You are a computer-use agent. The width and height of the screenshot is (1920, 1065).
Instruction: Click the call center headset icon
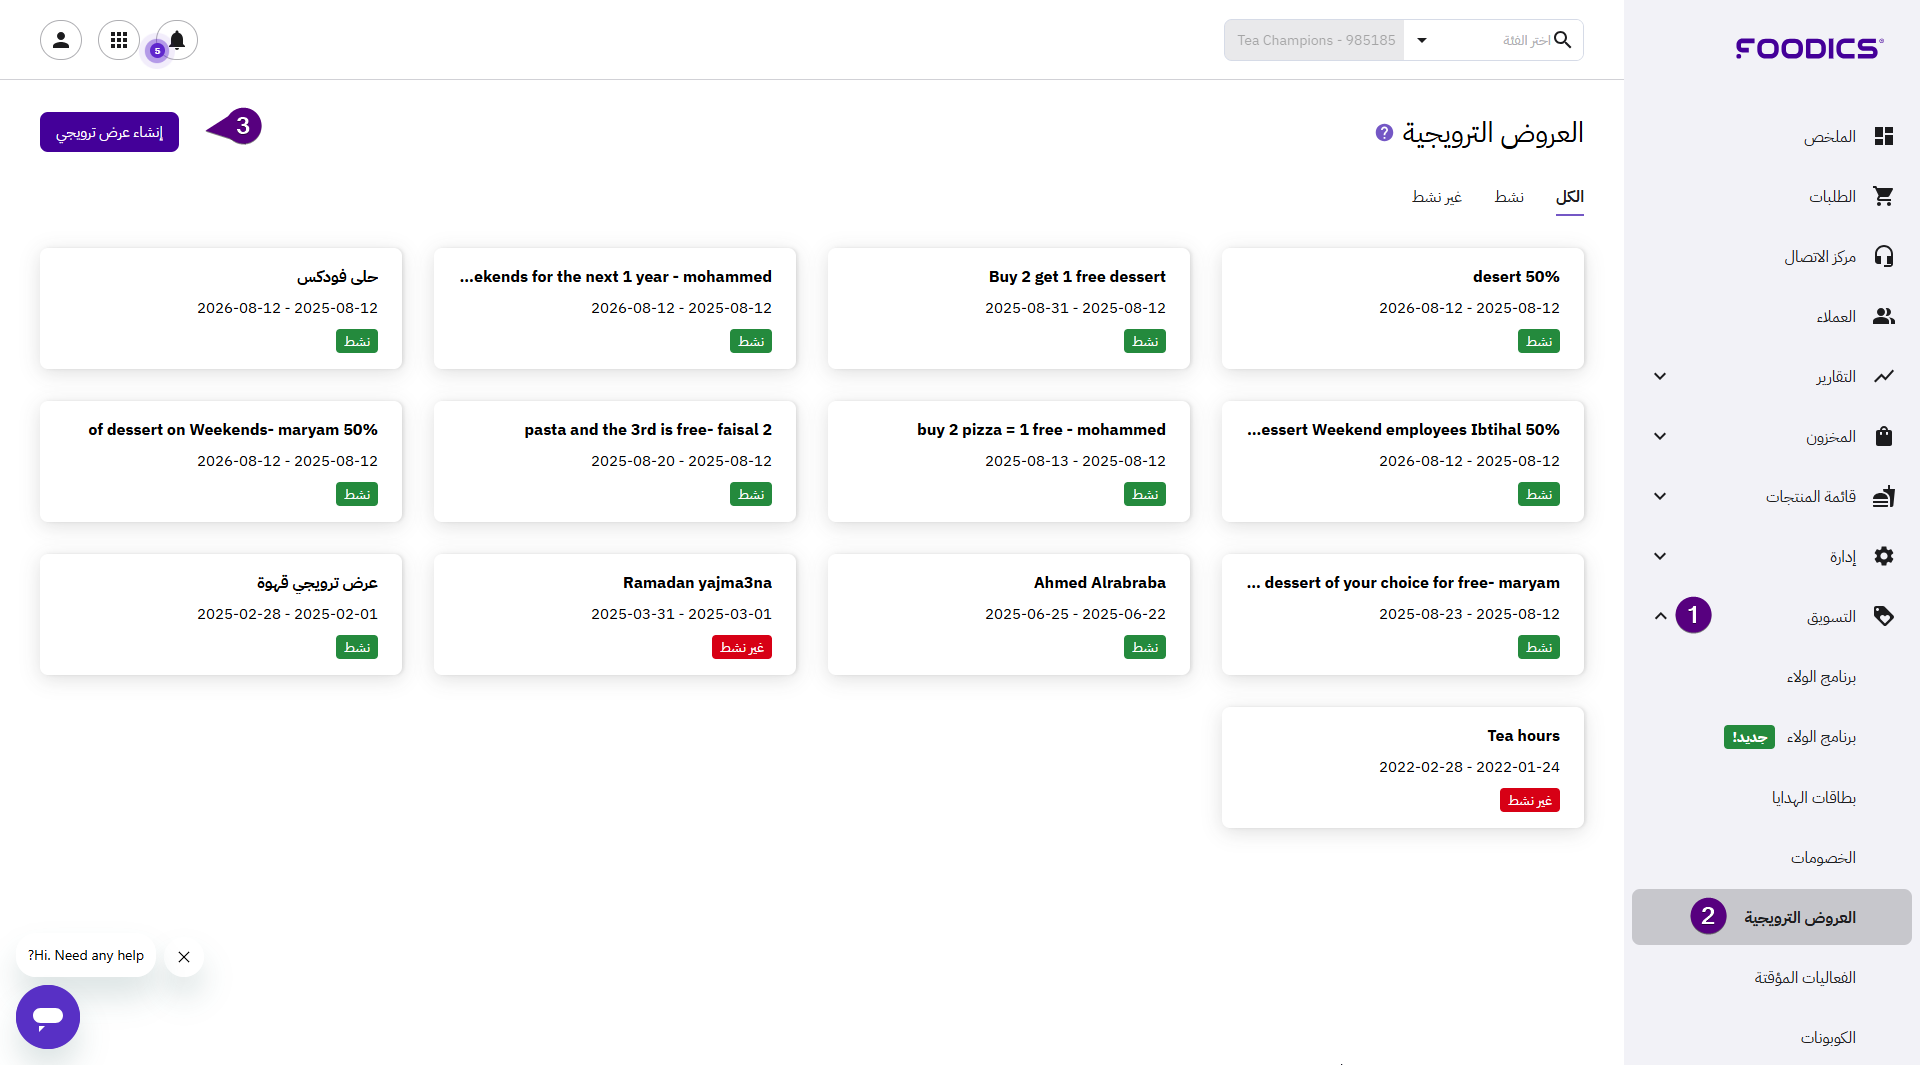tap(1884, 256)
